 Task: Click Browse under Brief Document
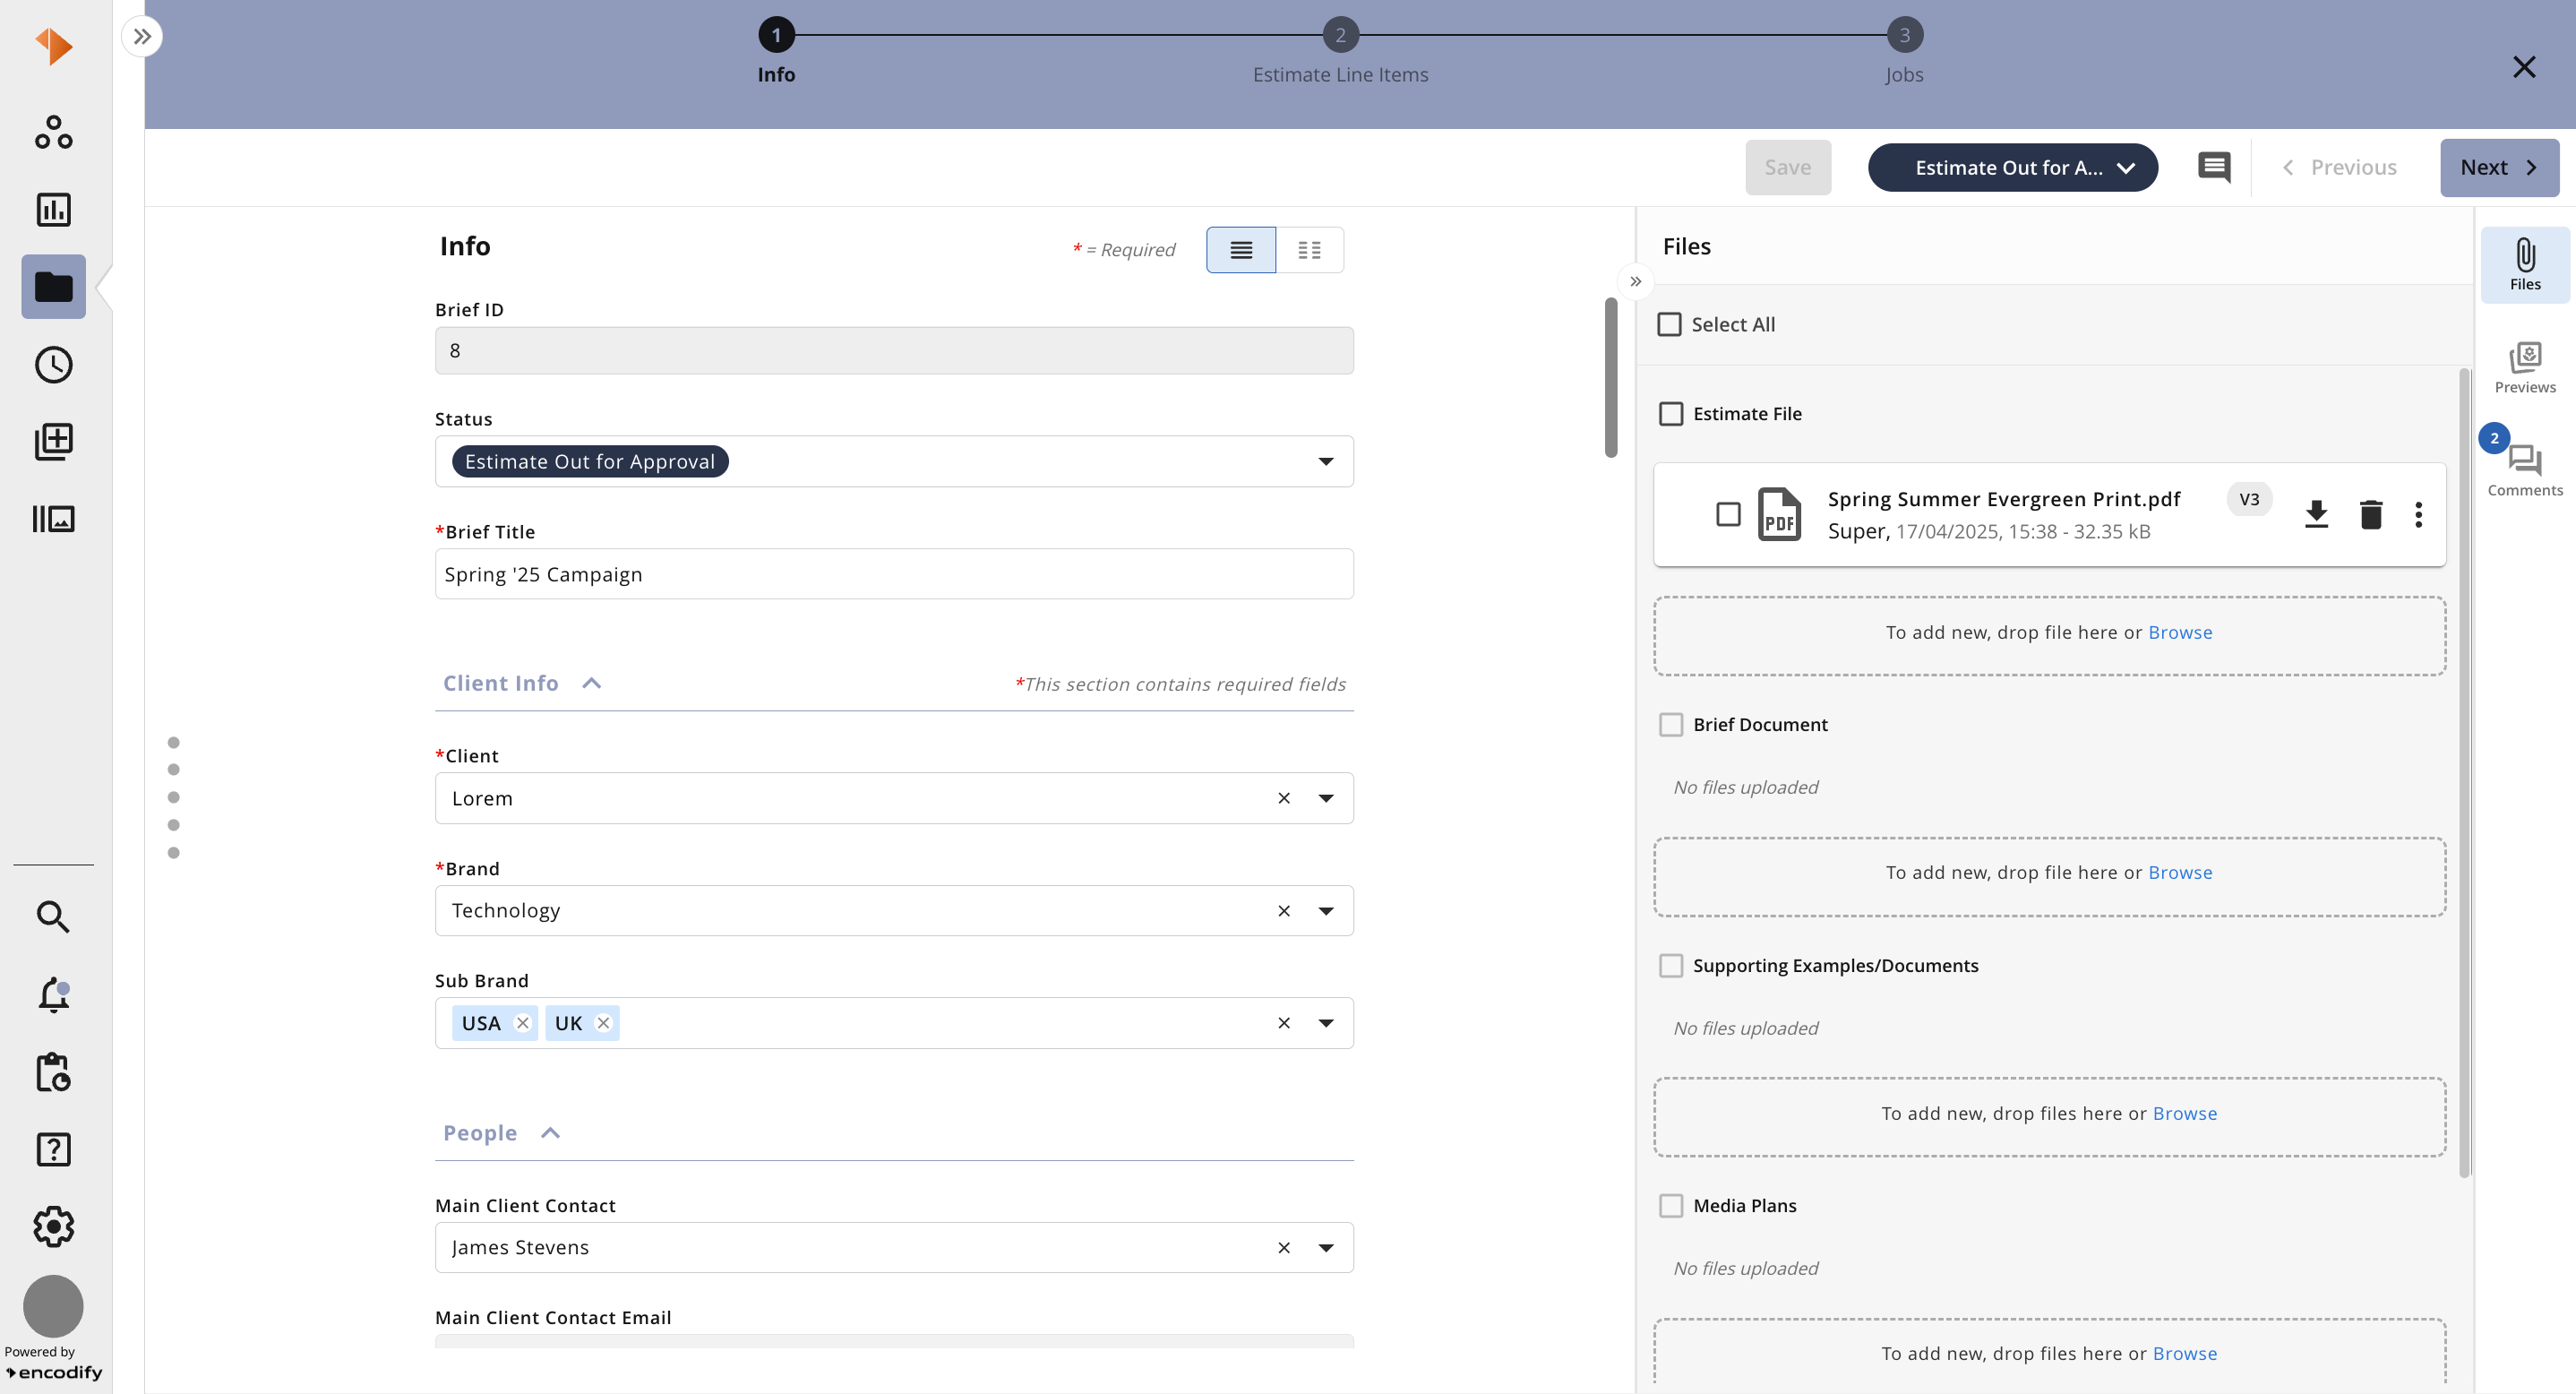click(2180, 873)
